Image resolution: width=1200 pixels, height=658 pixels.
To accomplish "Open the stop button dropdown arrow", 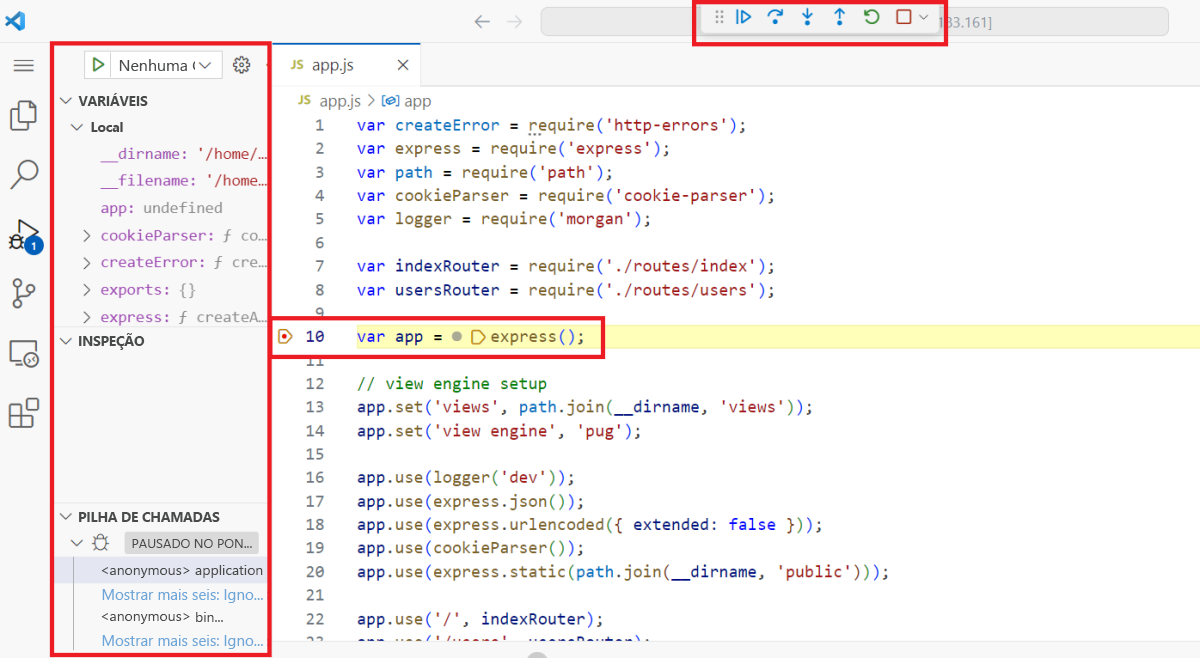I will click(924, 17).
